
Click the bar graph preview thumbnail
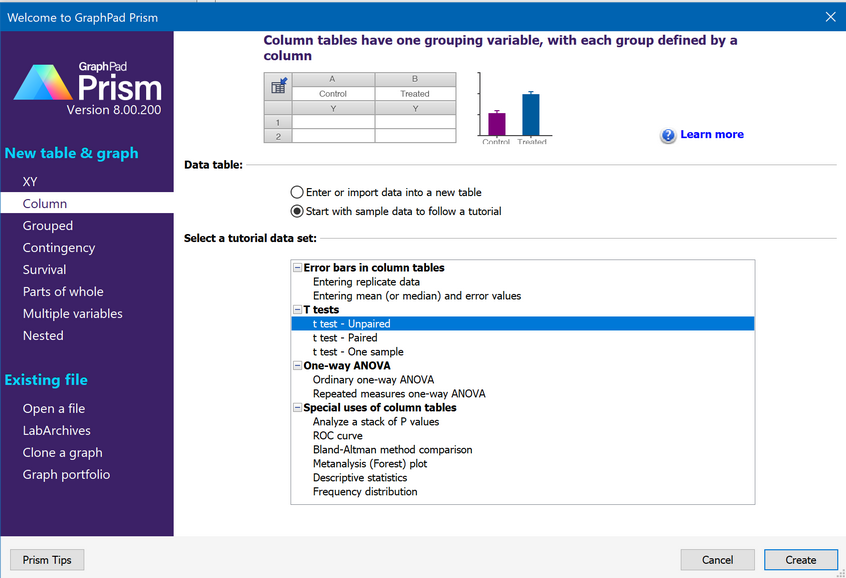point(514,109)
